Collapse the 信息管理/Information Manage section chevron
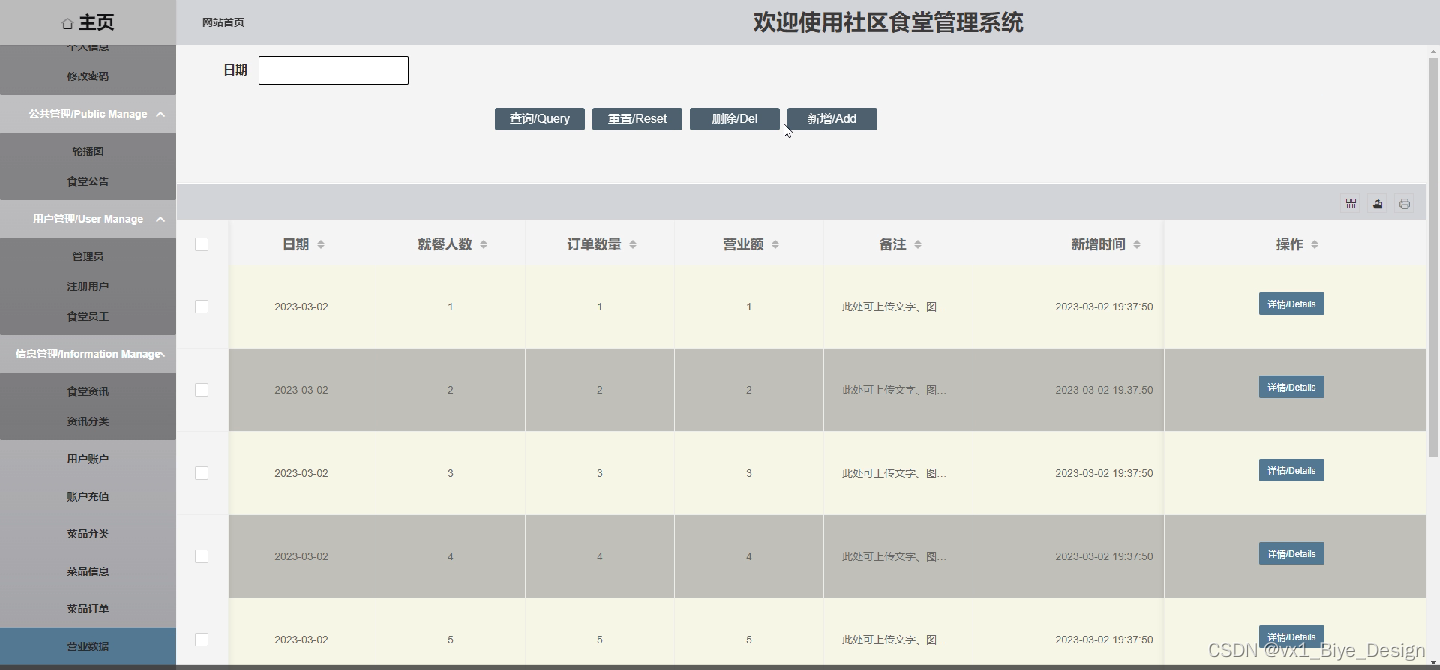 162,354
